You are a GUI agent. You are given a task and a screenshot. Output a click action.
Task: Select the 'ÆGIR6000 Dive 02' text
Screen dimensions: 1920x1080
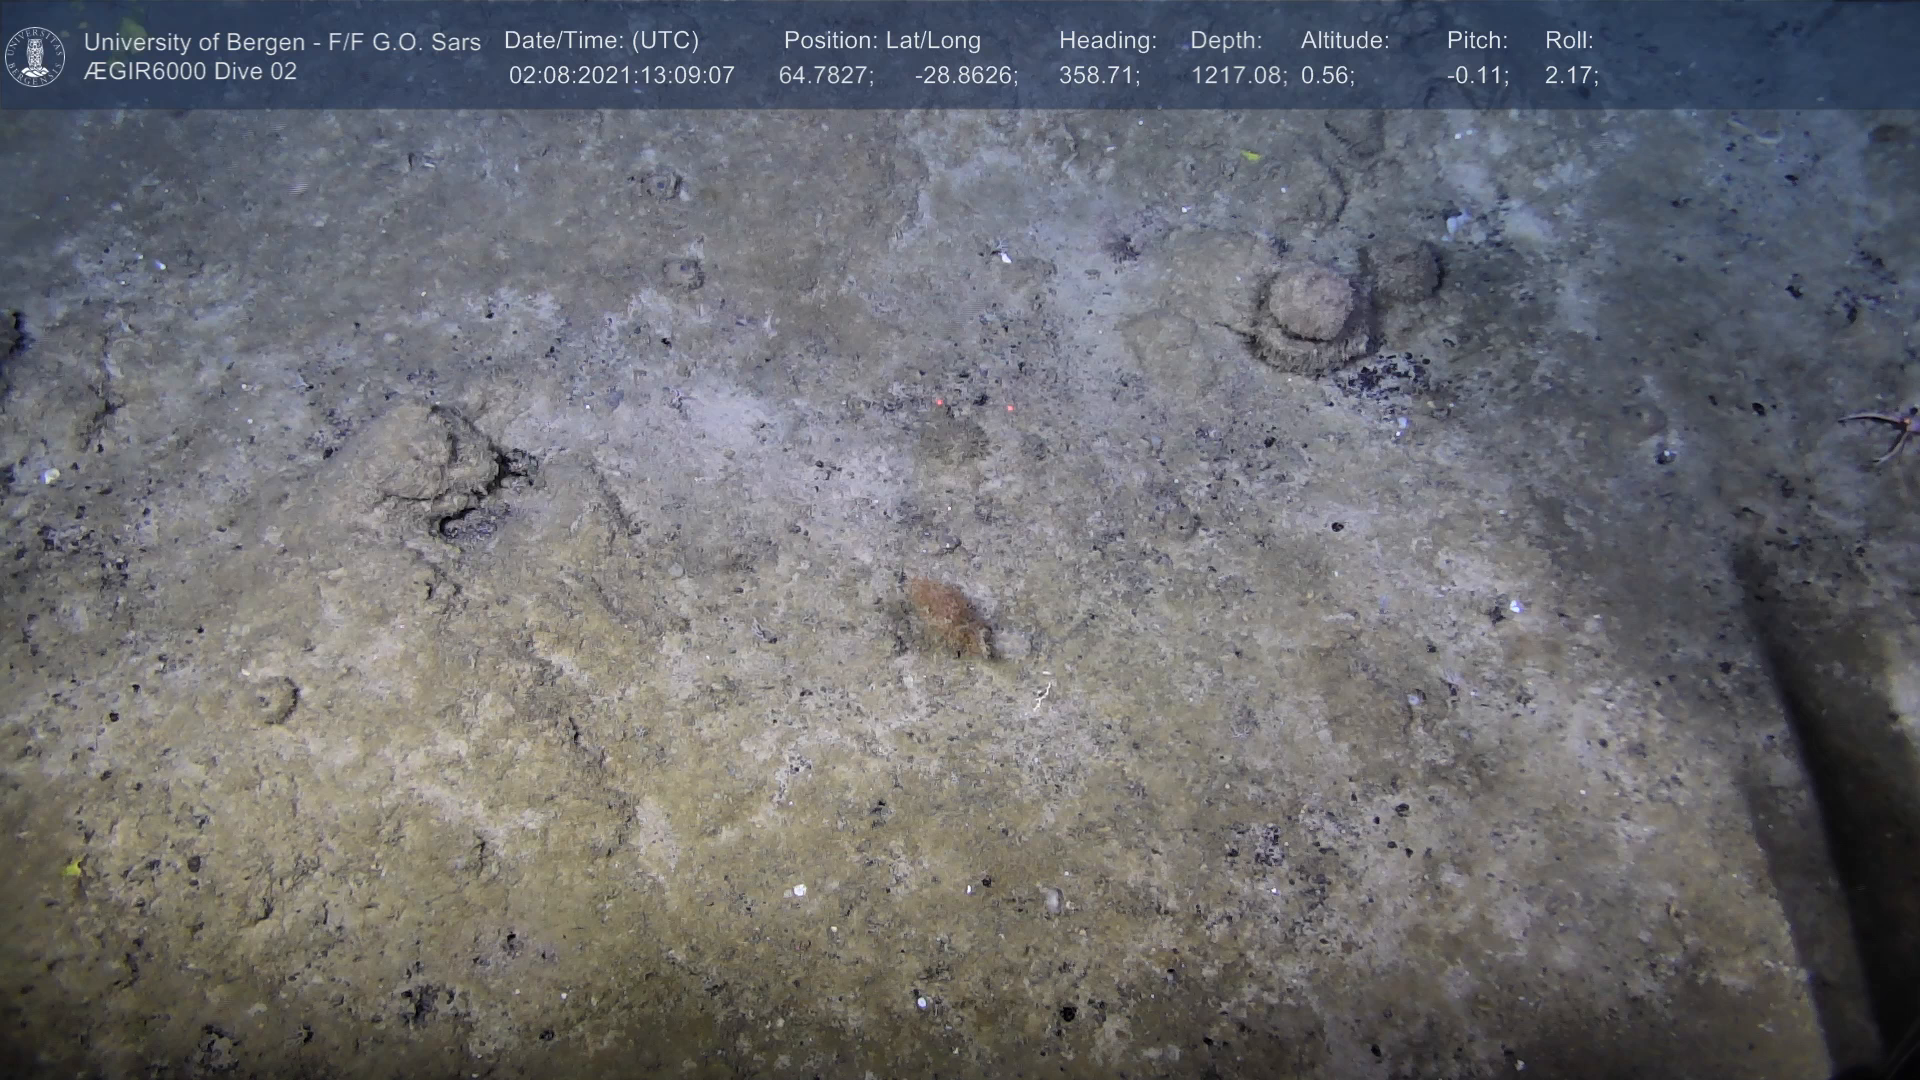[190, 72]
